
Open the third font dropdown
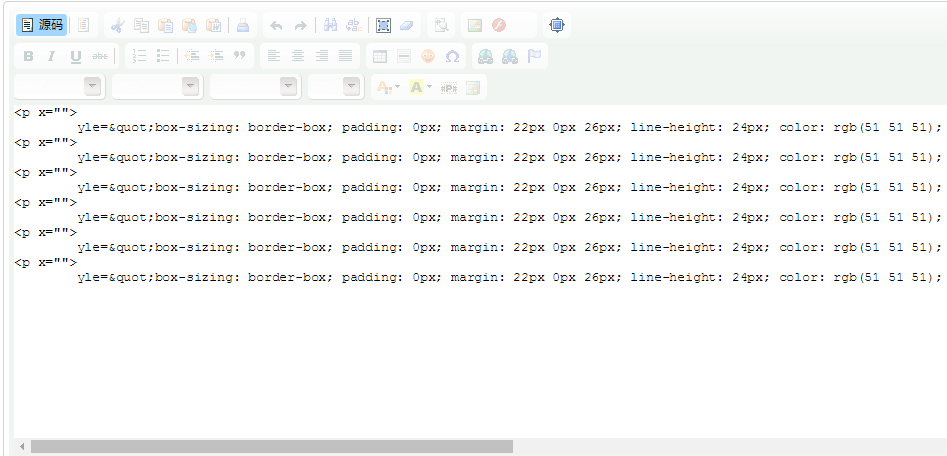(x=255, y=87)
